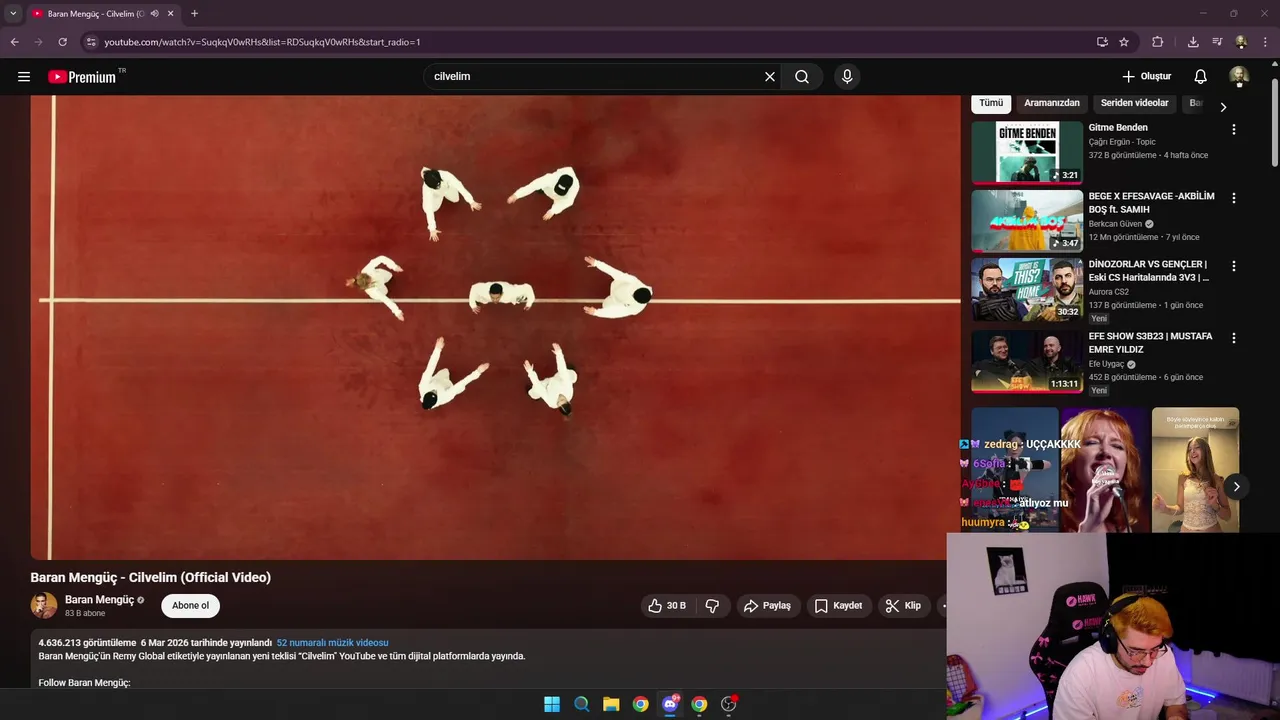Open media controls icon in toolbar

pos(1217,42)
